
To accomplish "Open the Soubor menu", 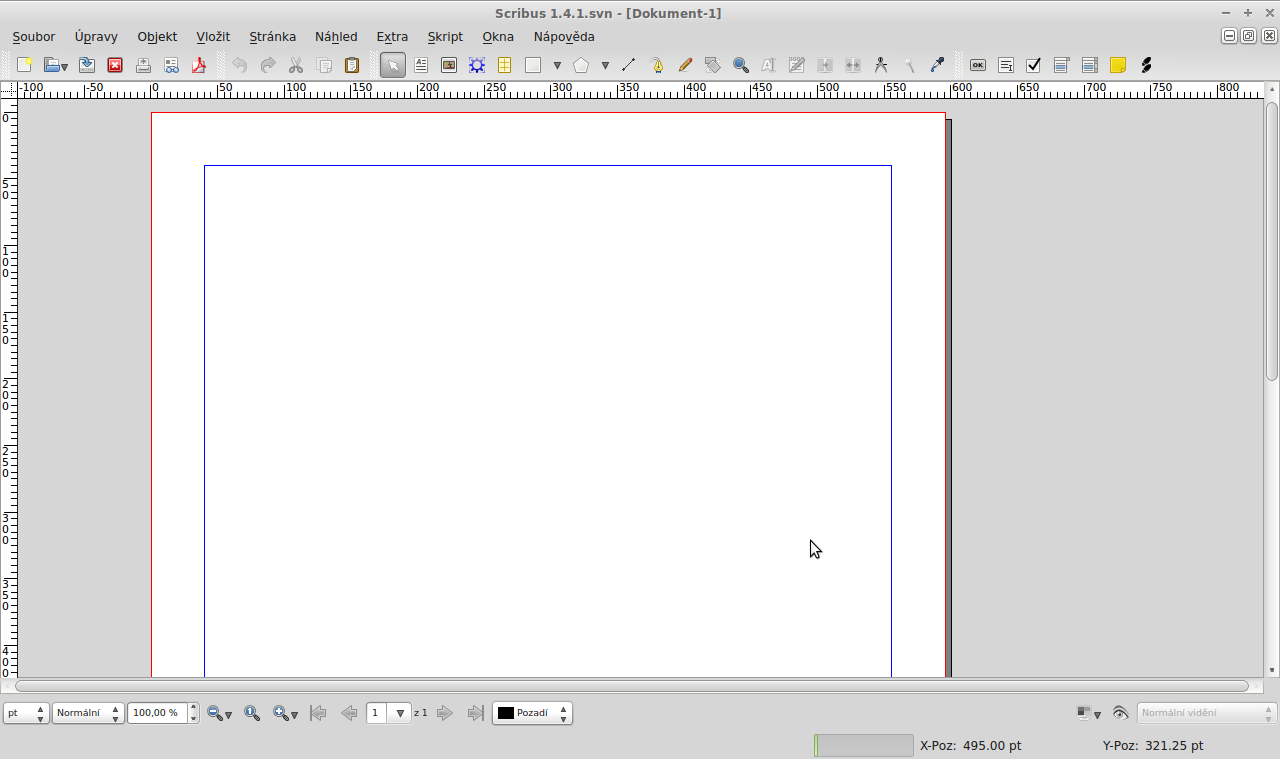I will (34, 36).
